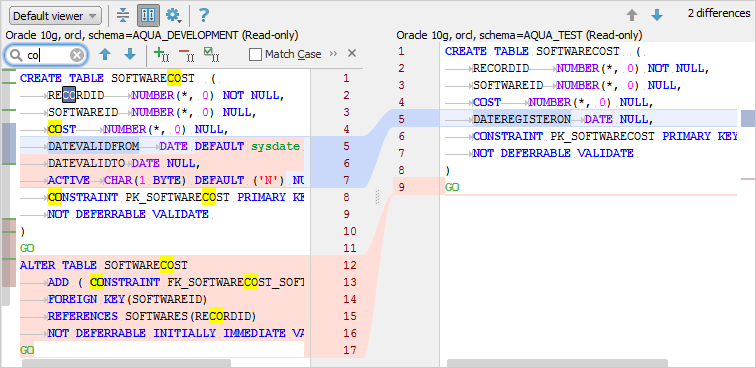Click 'NOT DEFERRABLE VALIDATE' in right pane
Viewport: 756px width, 368px height.
pyautogui.click(x=553, y=153)
